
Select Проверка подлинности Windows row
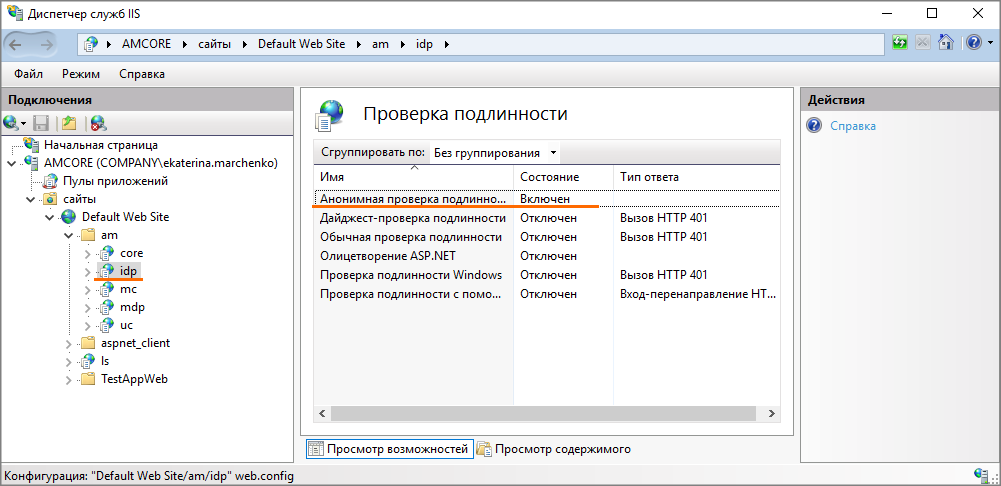410,275
